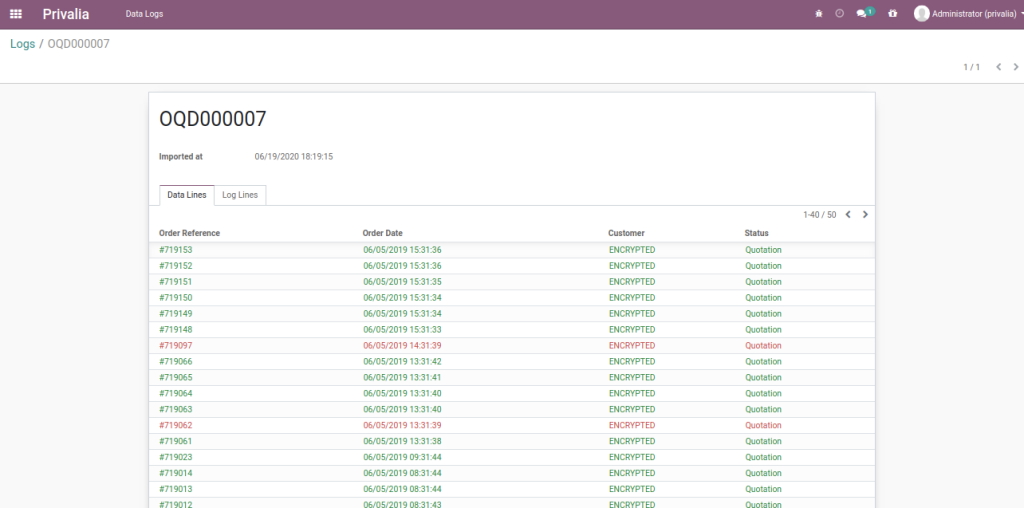The image size is (1024, 508).
Task: Click ENCRYPTED customer in row #719062
Action: coord(632,426)
